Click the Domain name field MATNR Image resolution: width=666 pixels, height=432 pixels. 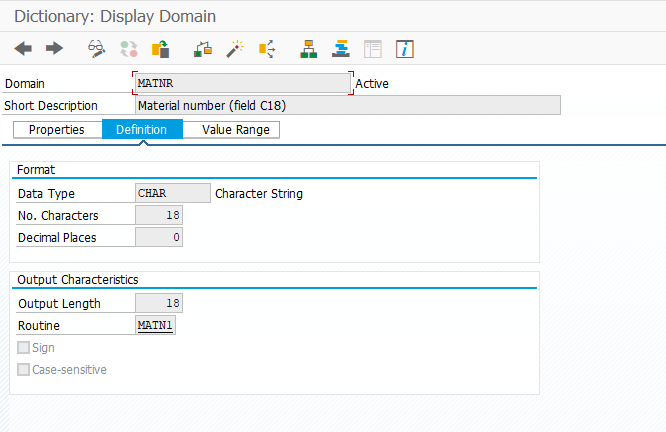(x=242, y=84)
